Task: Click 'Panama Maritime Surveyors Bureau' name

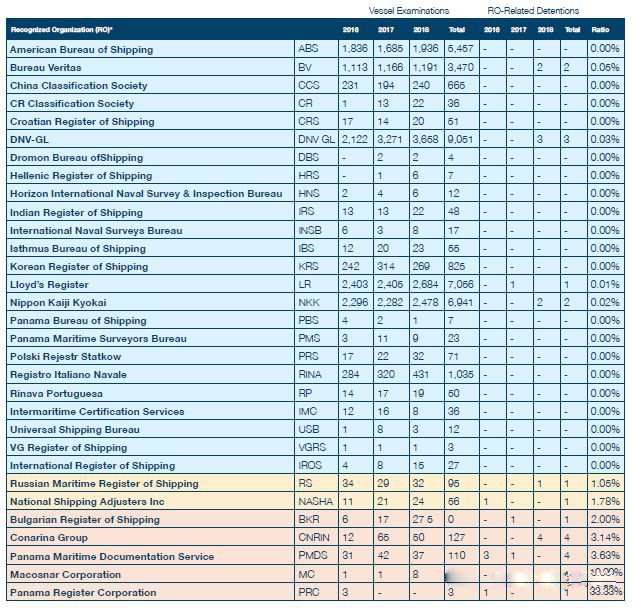Action: pyautogui.click(x=99, y=338)
